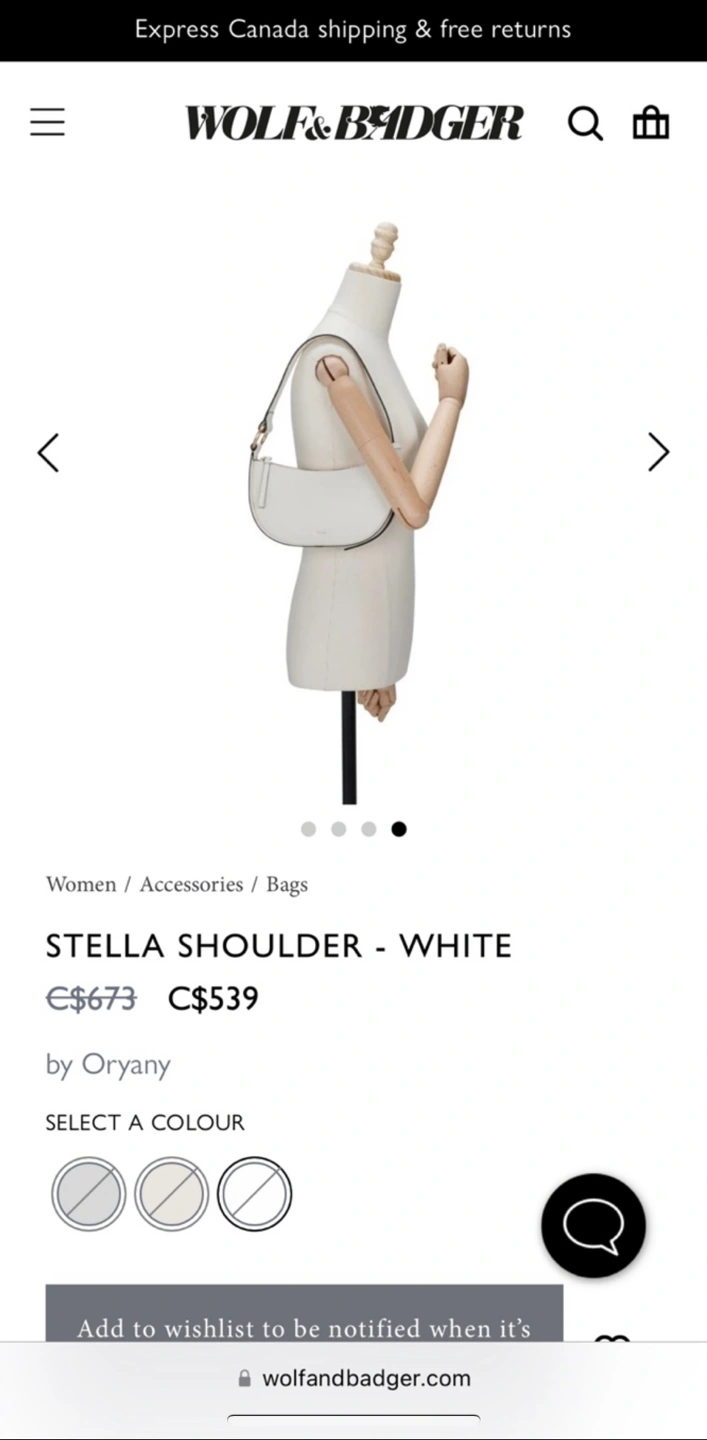Tap the search magnifier icon
The width and height of the screenshot is (707, 1440).
585,124
